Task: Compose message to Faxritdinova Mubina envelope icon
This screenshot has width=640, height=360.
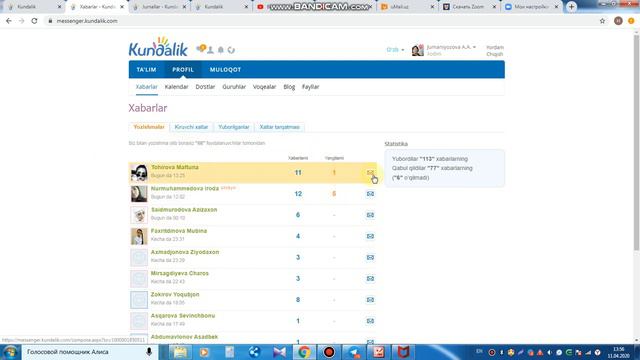Action: [x=370, y=236]
